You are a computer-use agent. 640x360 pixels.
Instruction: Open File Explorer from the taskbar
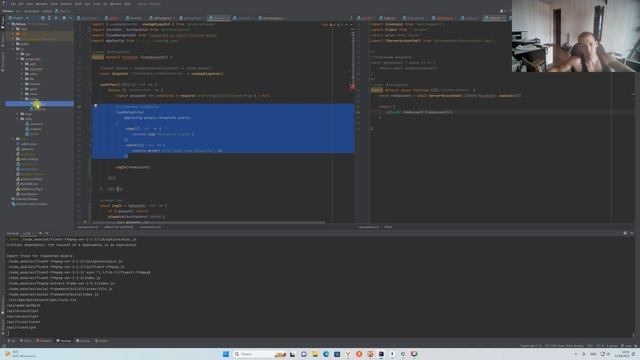click(x=315, y=354)
